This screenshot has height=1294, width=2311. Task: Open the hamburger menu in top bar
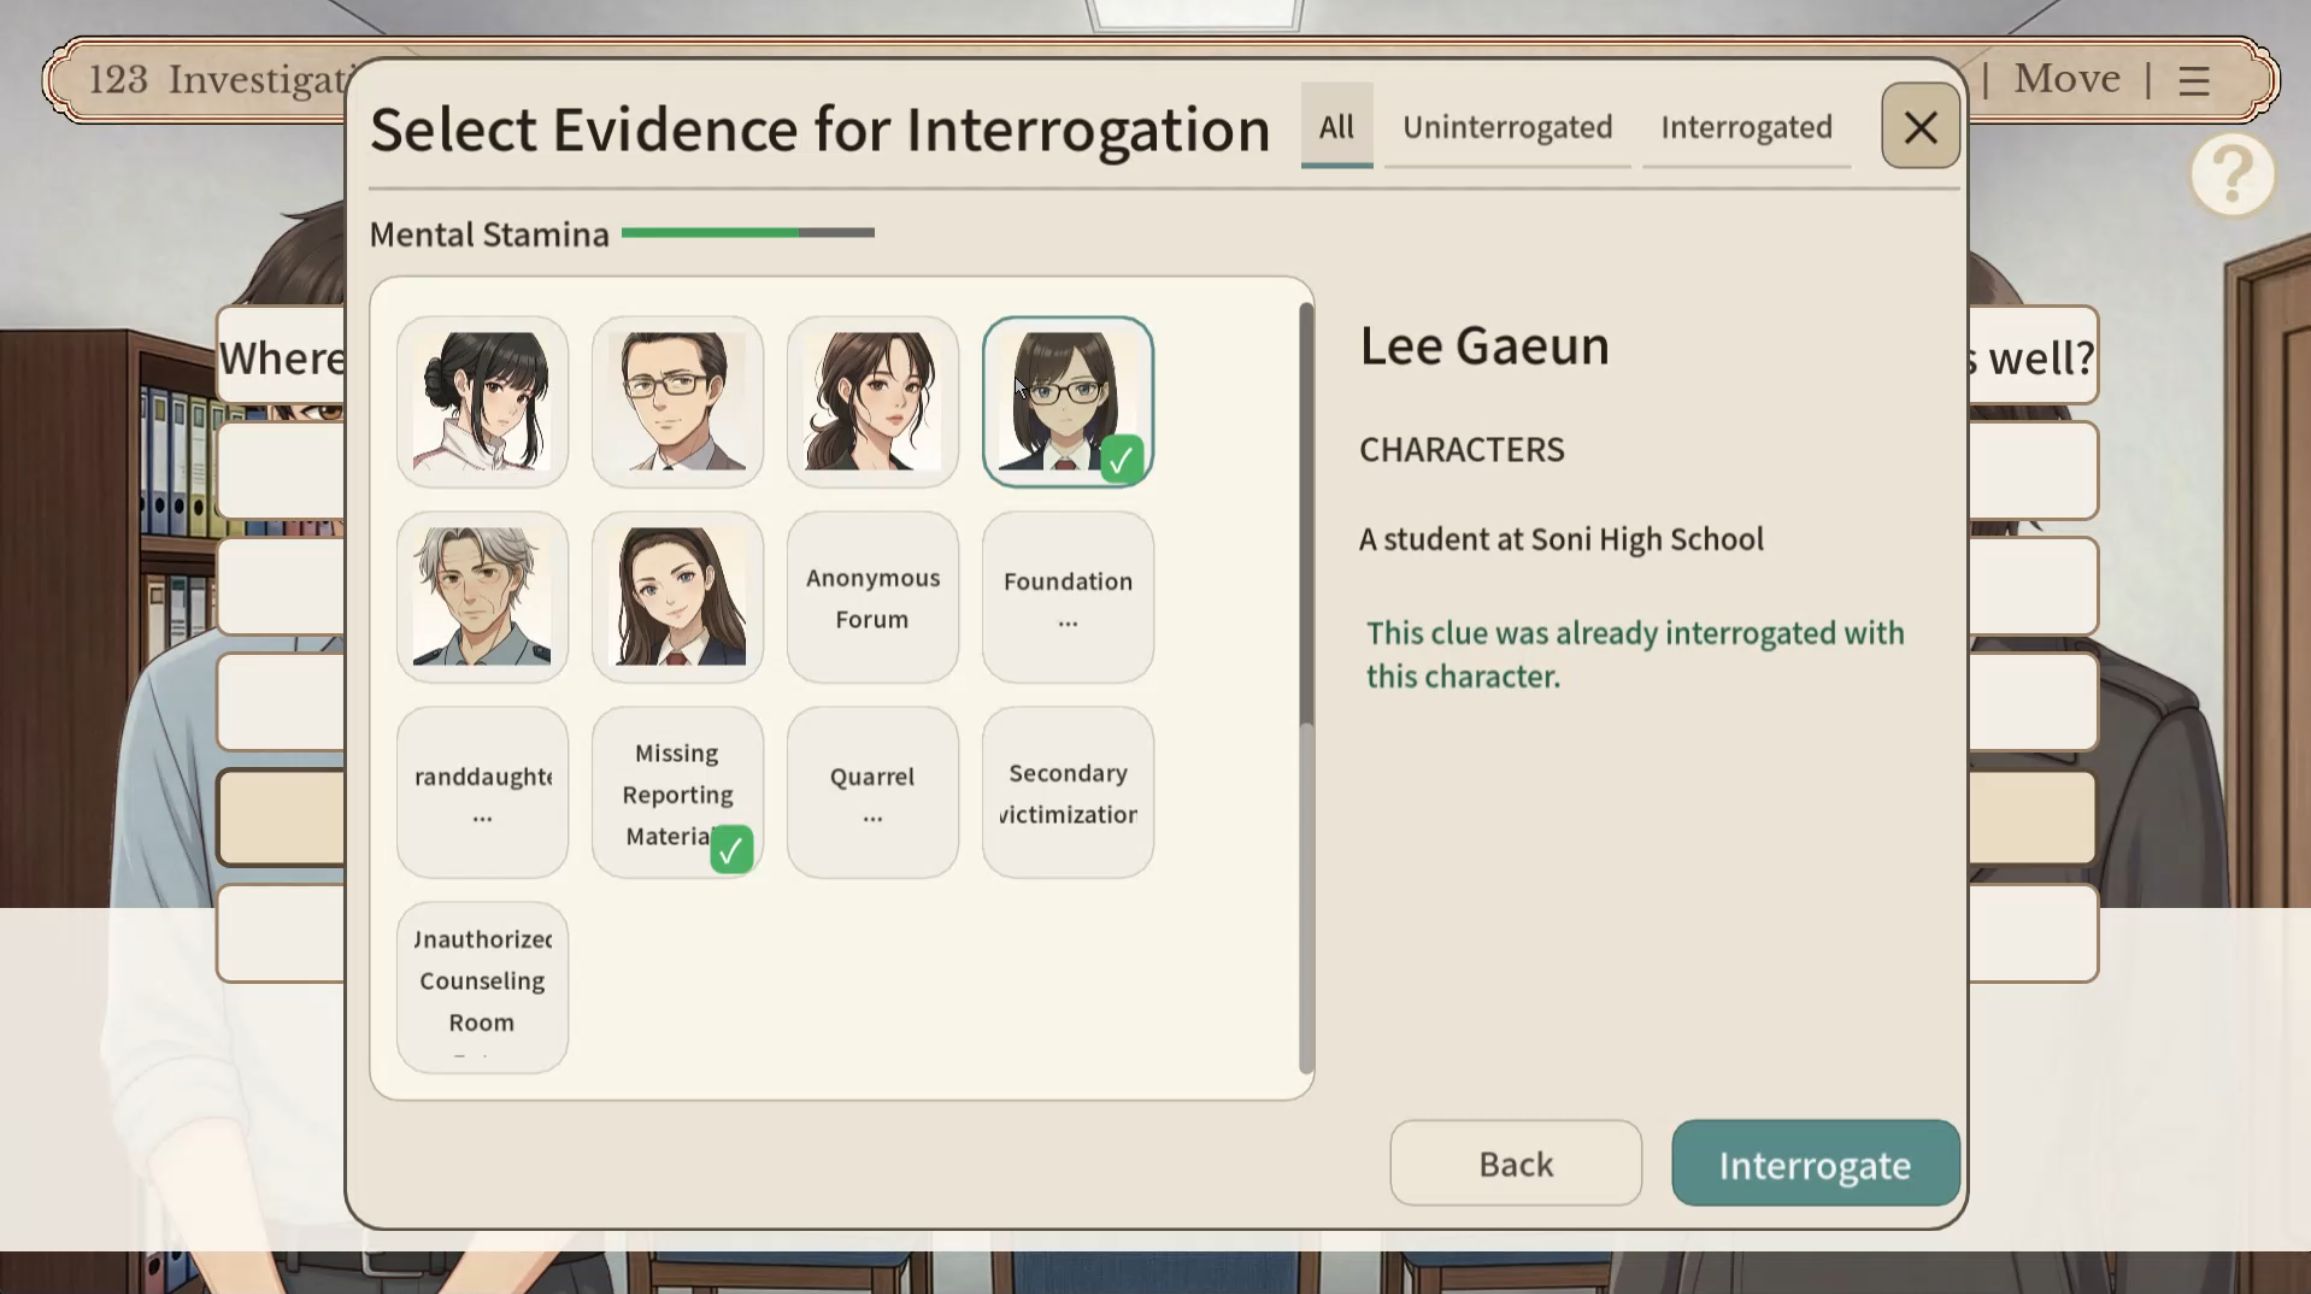tap(2193, 80)
